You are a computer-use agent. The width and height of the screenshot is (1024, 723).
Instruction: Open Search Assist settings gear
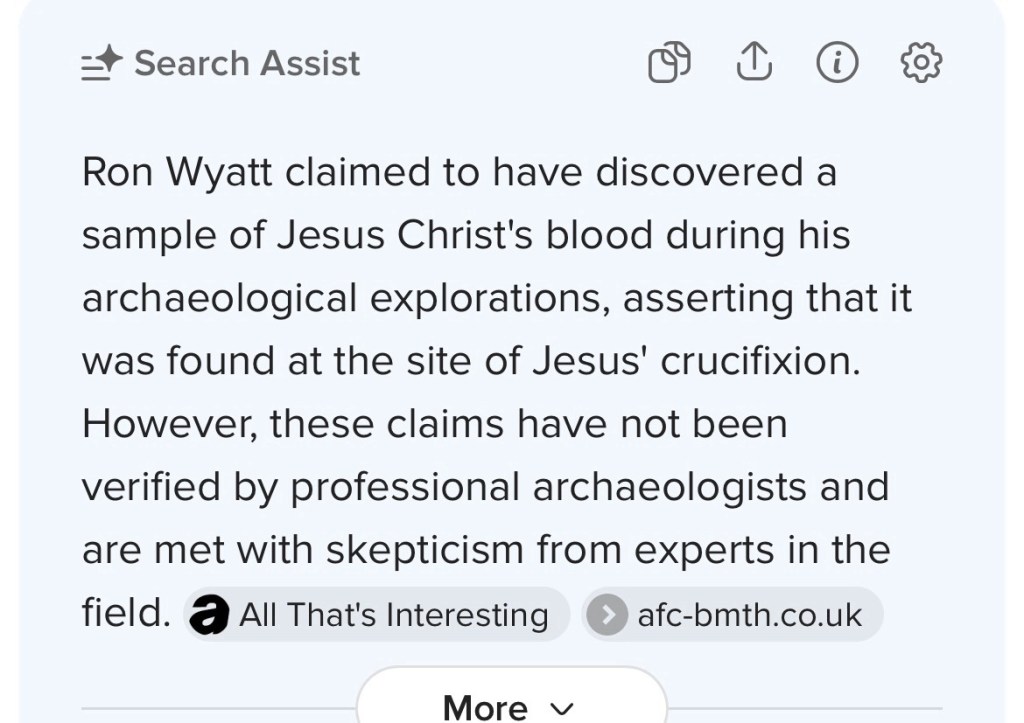click(x=921, y=63)
